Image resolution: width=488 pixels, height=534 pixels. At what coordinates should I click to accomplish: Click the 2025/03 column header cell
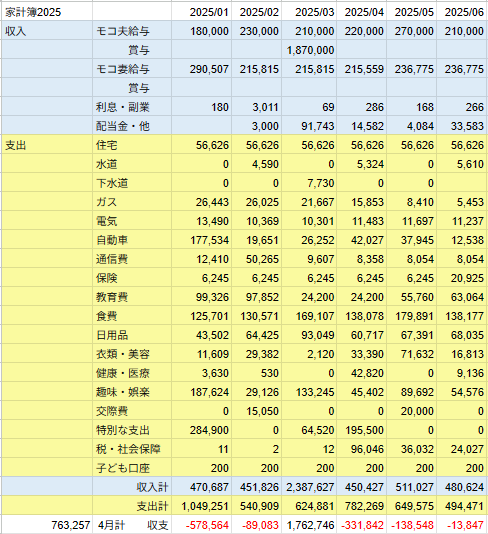pos(309,12)
